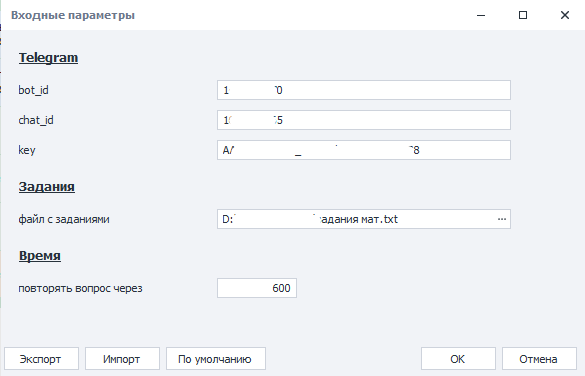Reset values with По умолчанию button
Screen dimensions: 585x376
(x=216, y=359)
